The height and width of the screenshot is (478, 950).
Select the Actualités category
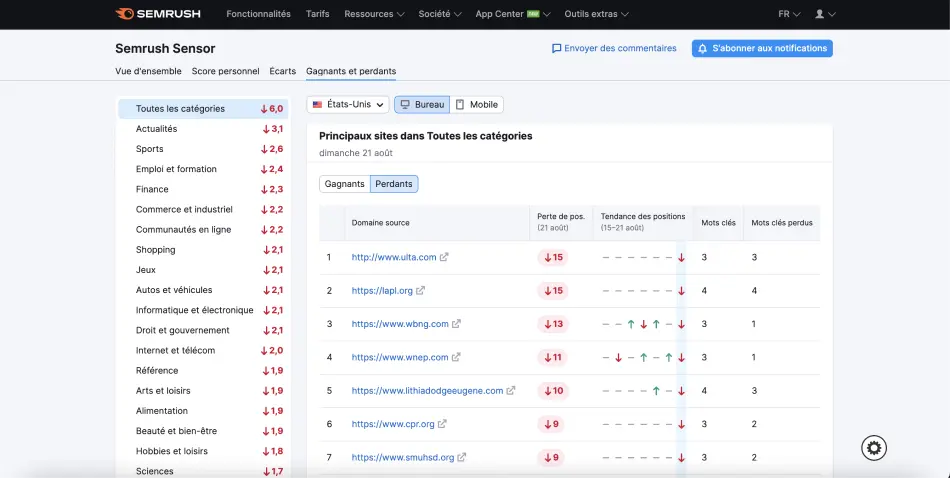203,128
